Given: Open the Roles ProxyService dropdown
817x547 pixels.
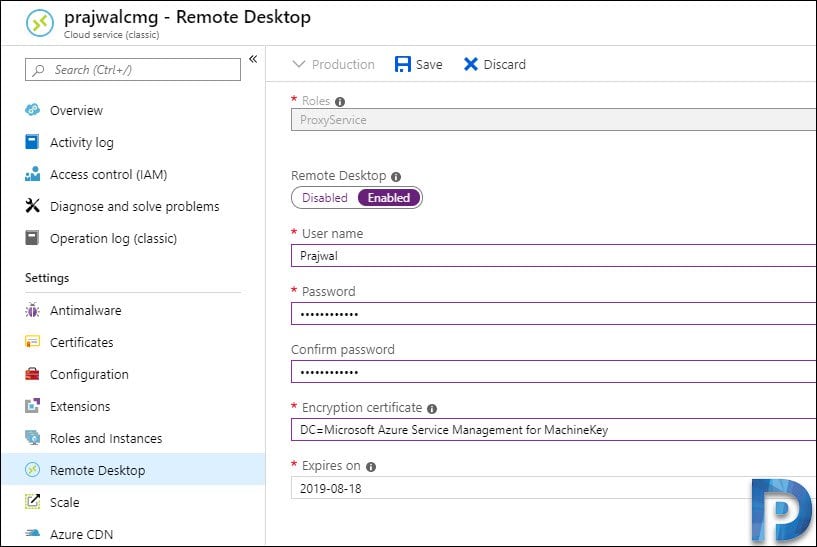Looking at the screenshot, I should (554, 120).
